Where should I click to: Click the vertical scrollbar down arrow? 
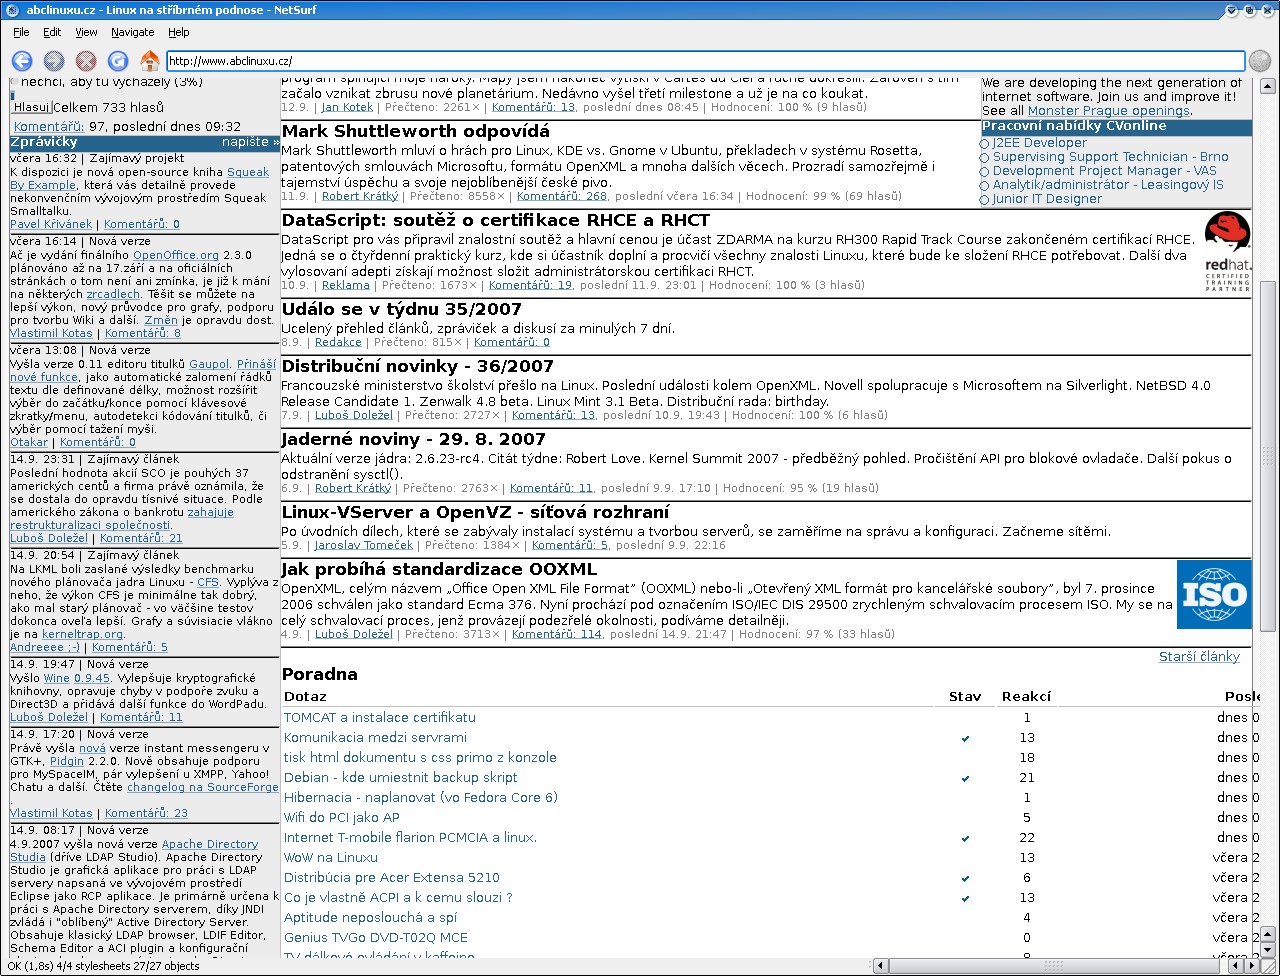[1268, 949]
